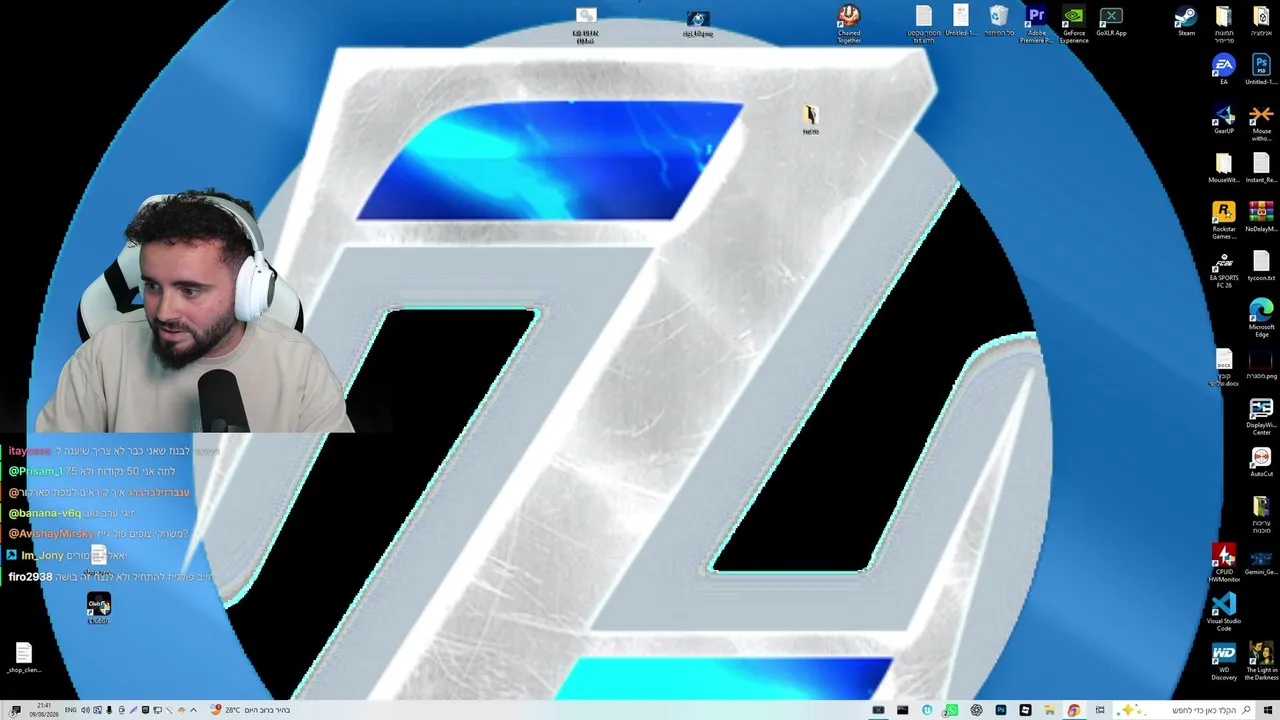This screenshot has width=1280, height=720.
Task: Select the Instant_Re... file icon
Action: [1261, 168]
